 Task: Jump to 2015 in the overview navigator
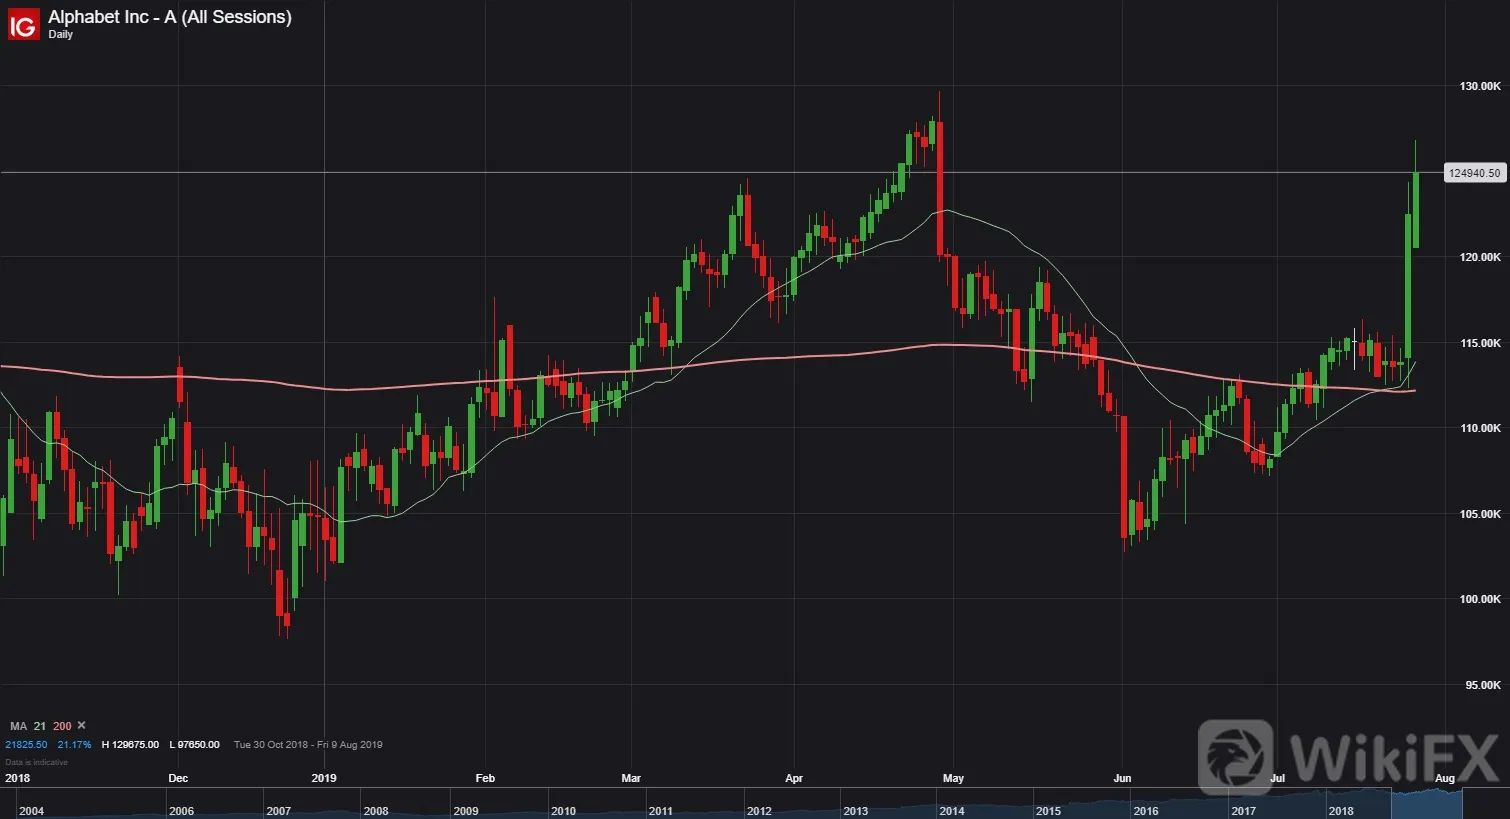click(x=1048, y=811)
